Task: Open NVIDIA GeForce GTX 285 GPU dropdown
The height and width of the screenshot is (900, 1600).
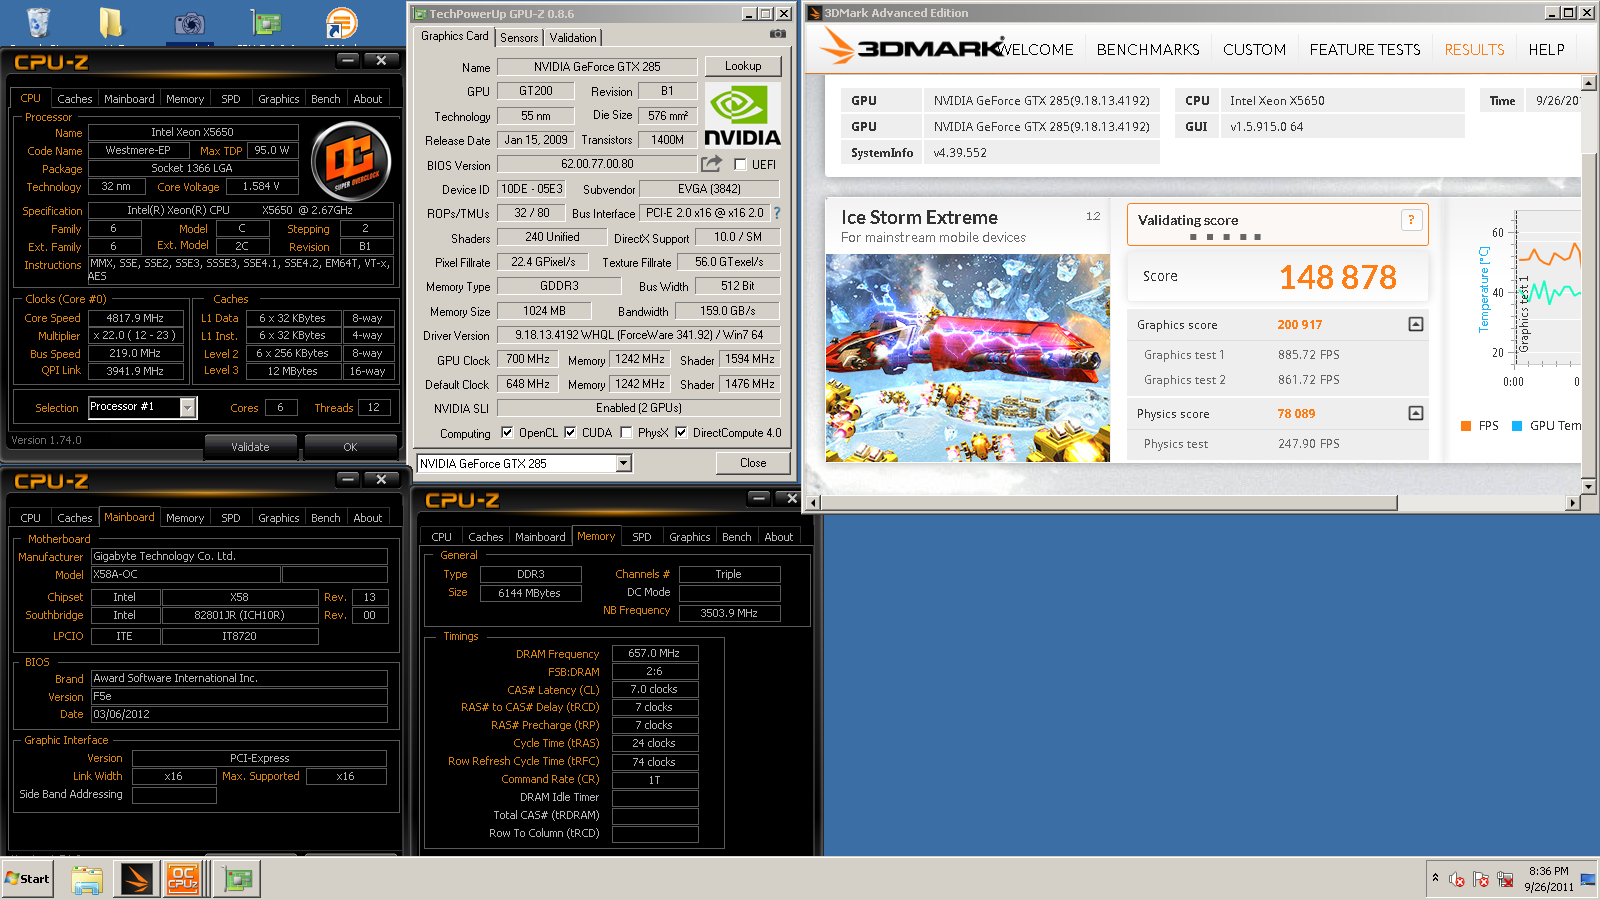Action: point(623,463)
